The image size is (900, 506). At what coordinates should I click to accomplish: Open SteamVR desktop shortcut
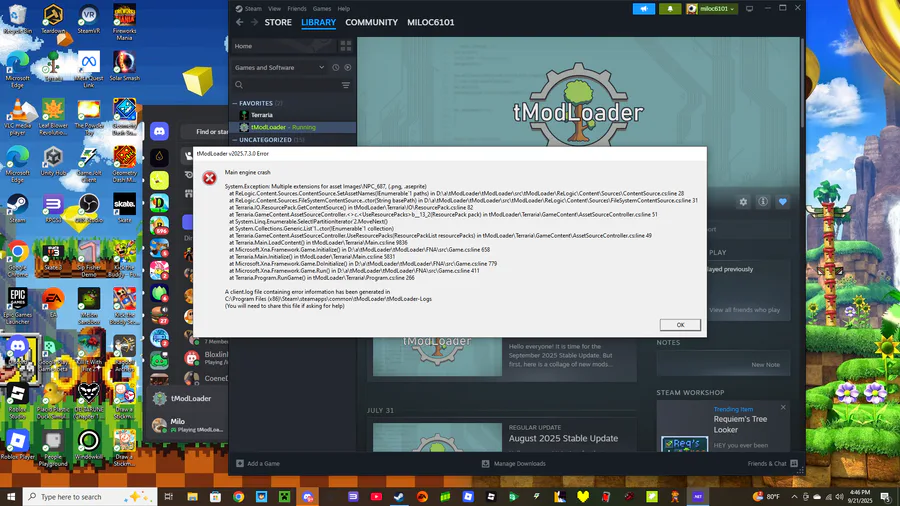(x=89, y=19)
